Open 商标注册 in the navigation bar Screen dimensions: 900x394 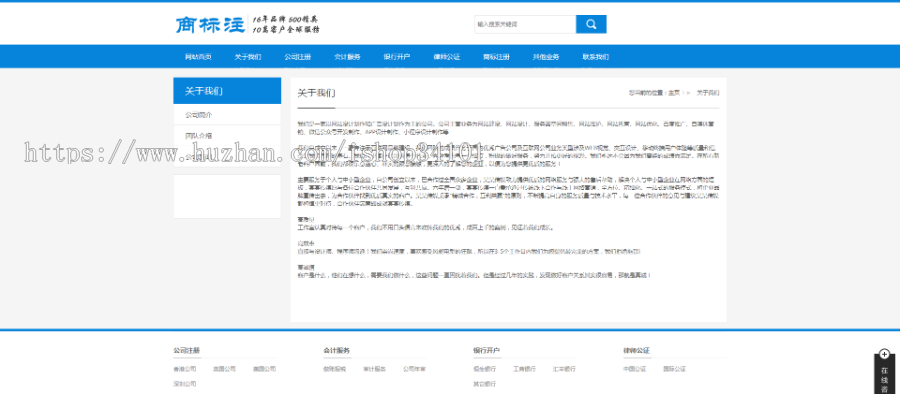496,57
